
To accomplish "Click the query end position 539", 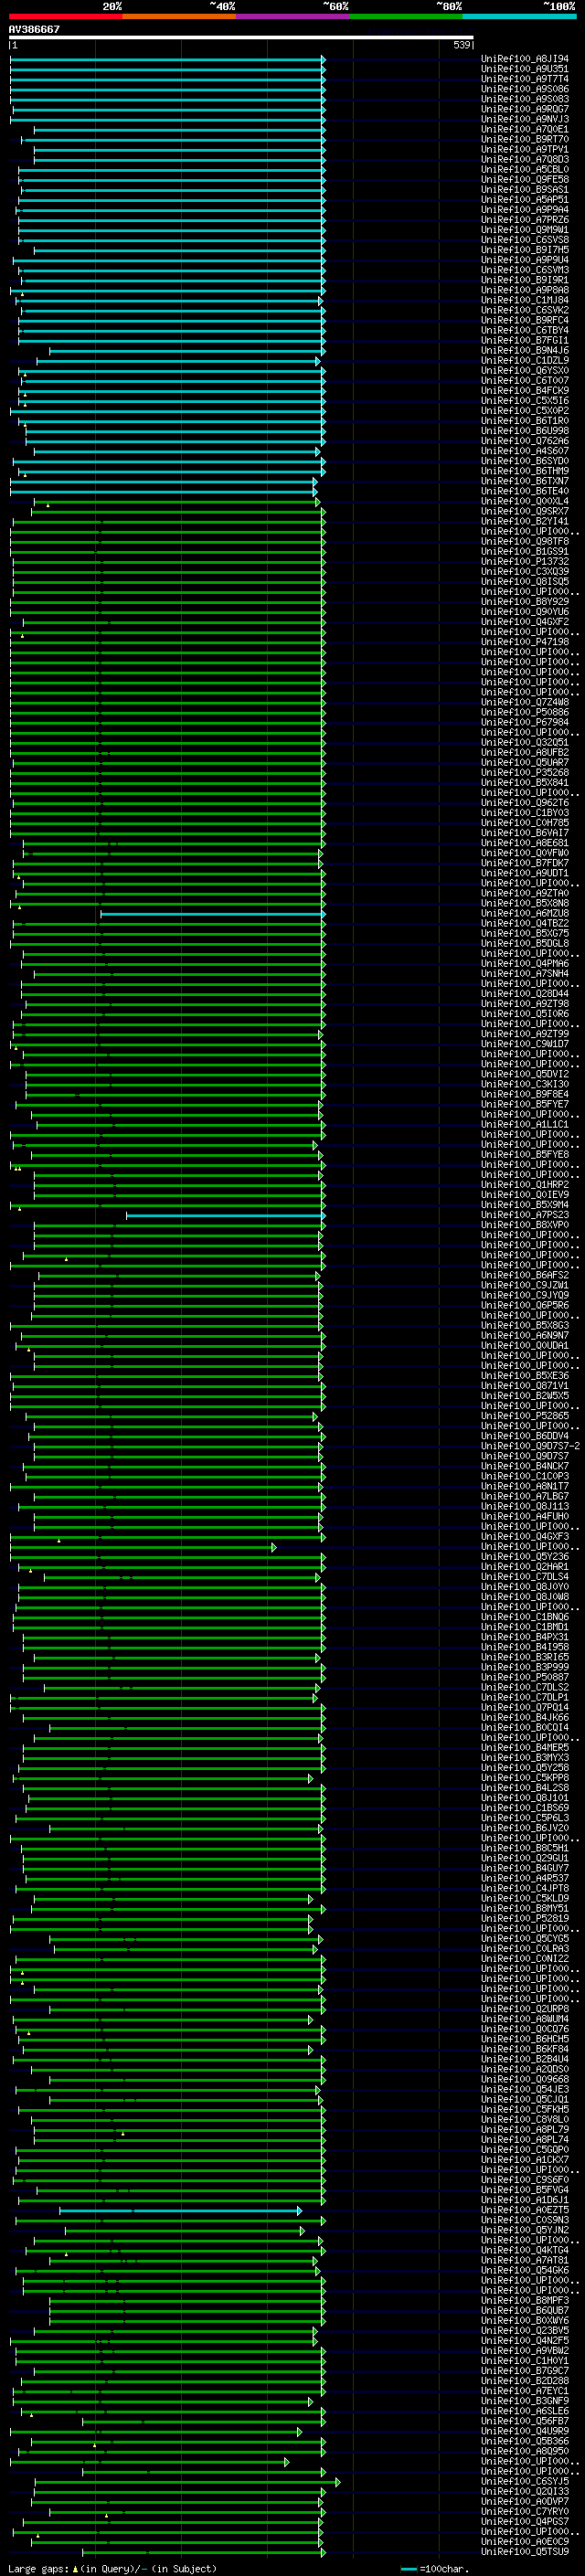I will [x=462, y=45].
